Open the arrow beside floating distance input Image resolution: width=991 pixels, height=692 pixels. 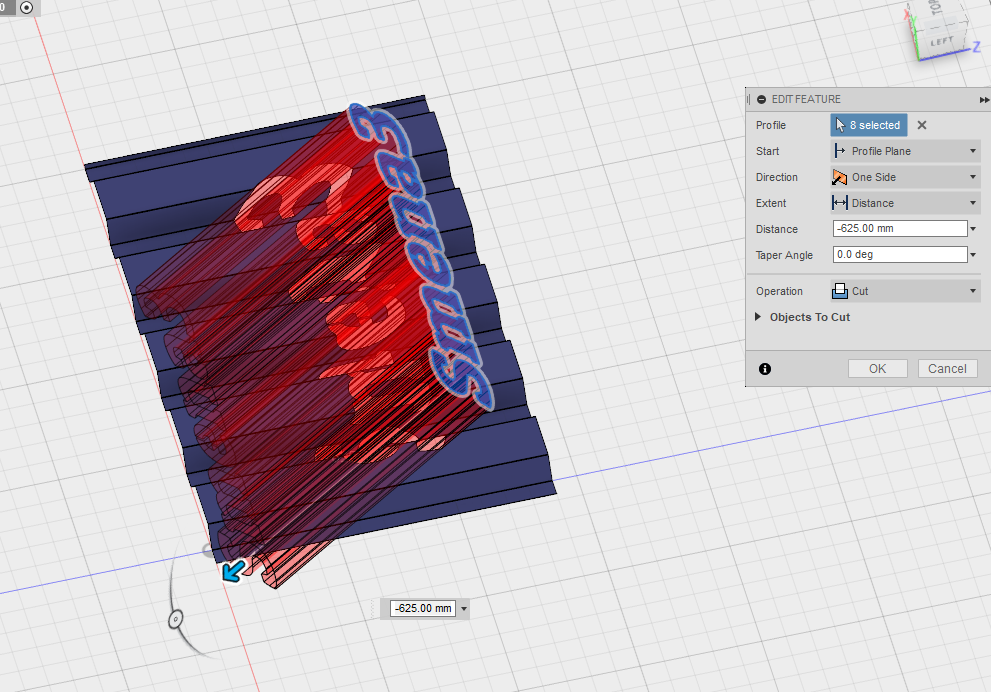point(465,609)
